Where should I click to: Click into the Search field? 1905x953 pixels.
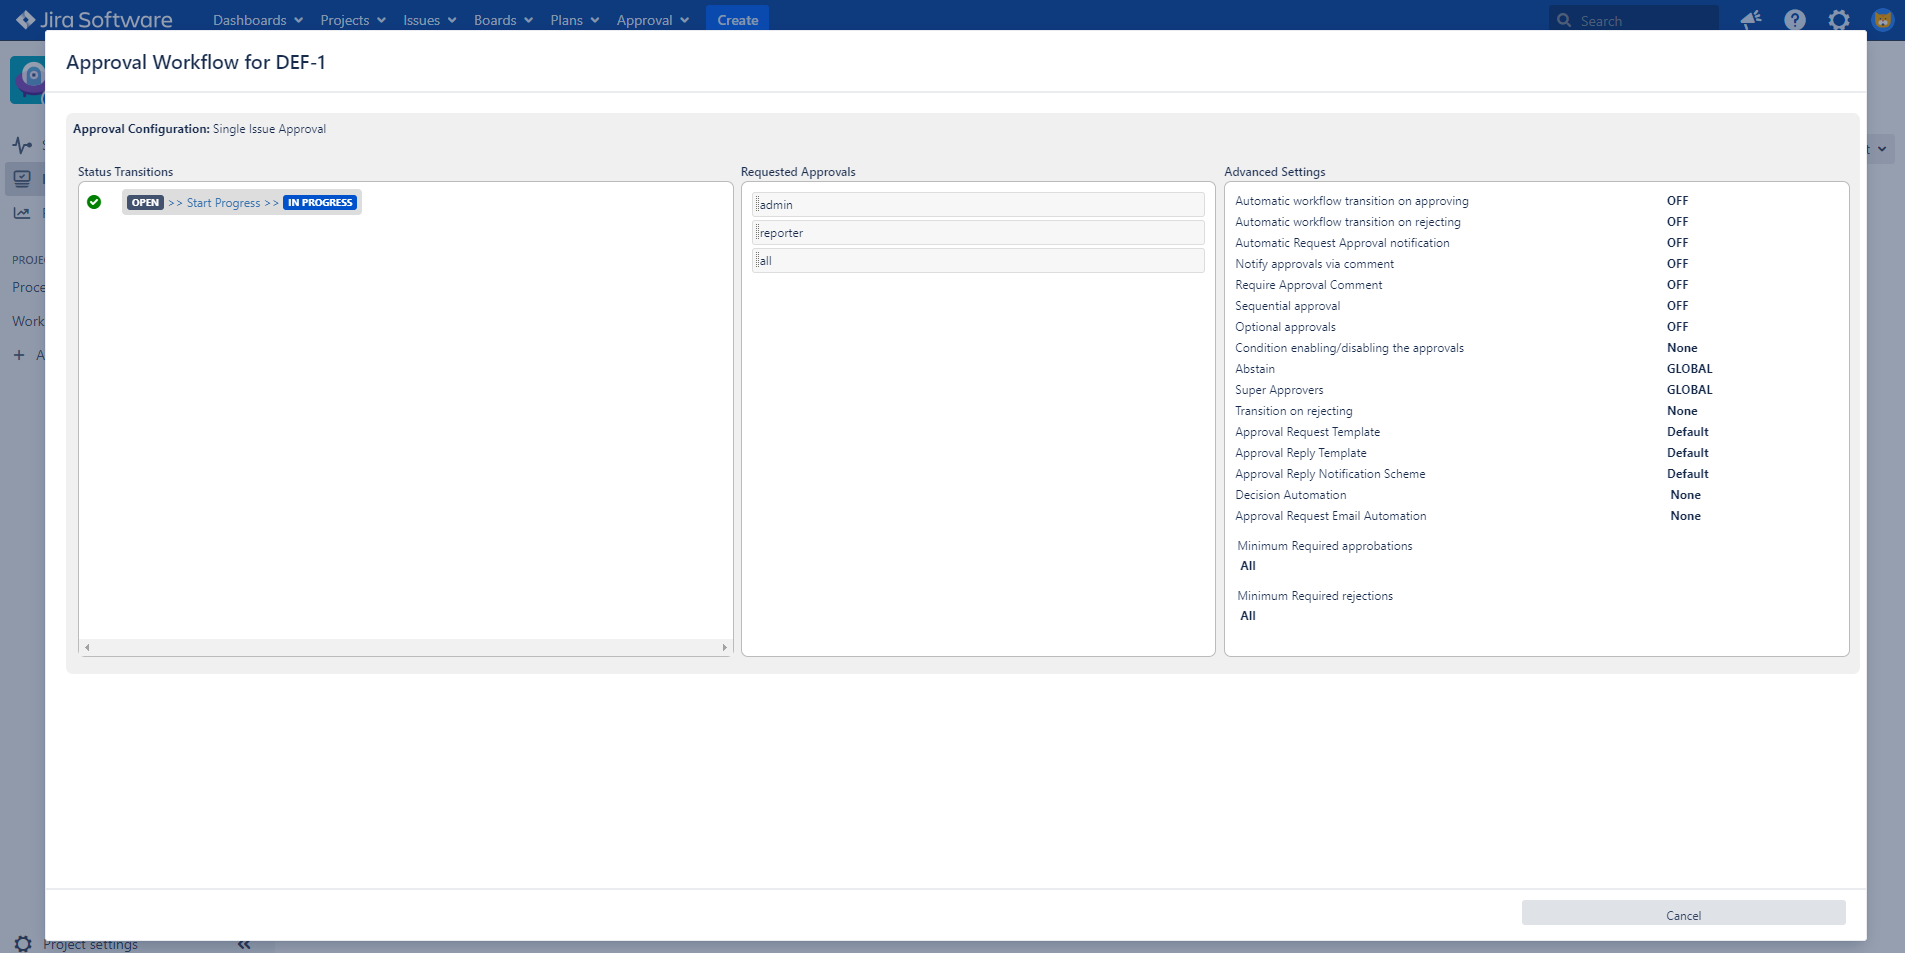pyautogui.click(x=1634, y=20)
